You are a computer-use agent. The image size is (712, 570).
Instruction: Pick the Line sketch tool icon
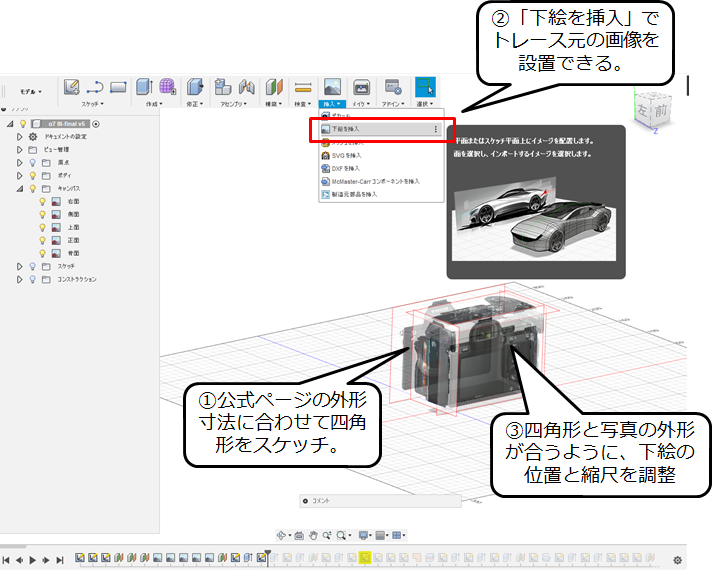pos(95,87)
